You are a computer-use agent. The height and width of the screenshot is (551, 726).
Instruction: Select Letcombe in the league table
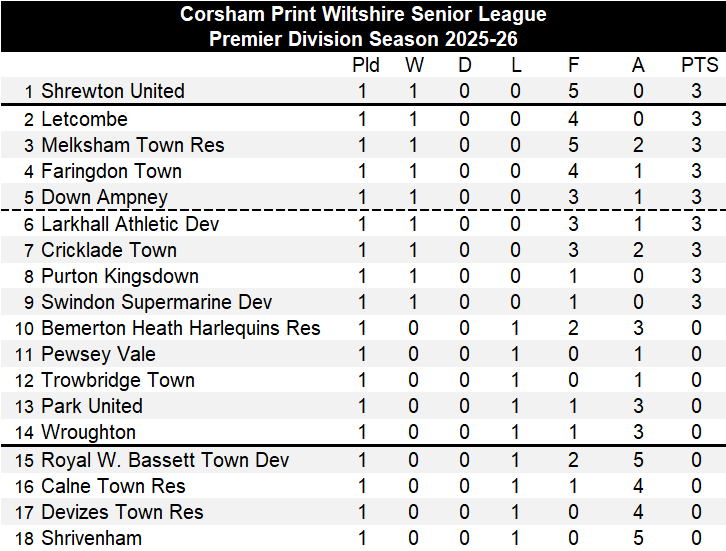tap(84, 119)
